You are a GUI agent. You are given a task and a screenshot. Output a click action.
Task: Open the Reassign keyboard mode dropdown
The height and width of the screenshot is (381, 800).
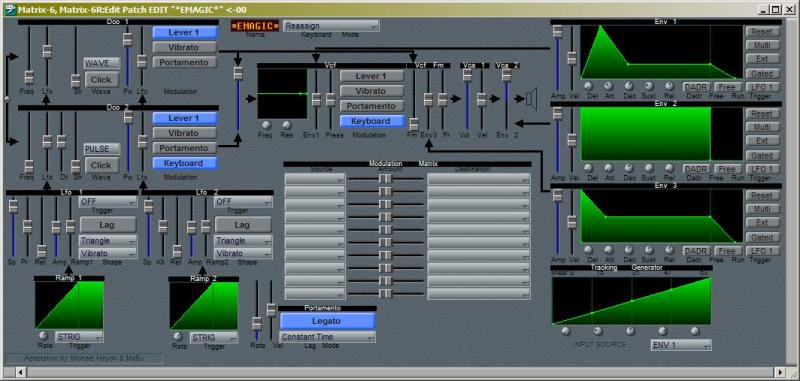point(332,26)
